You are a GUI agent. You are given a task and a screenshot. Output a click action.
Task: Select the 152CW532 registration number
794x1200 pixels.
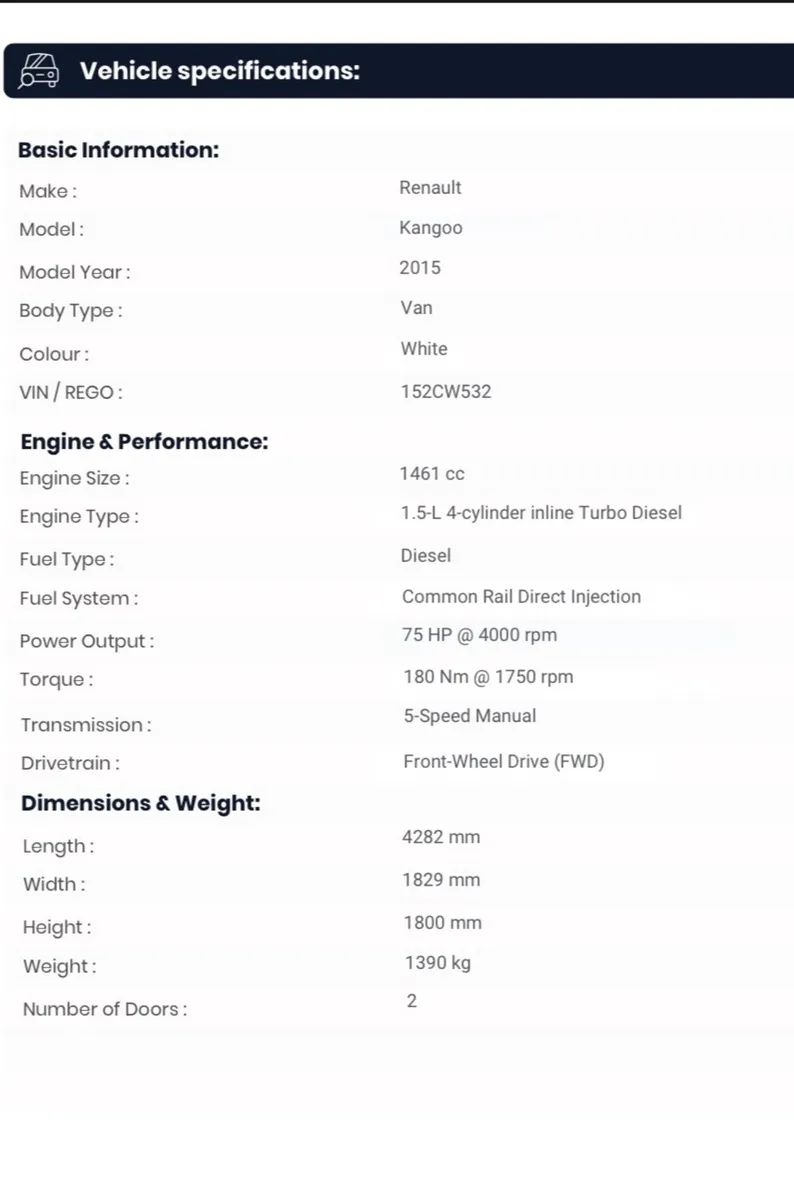tap(446, 392)
